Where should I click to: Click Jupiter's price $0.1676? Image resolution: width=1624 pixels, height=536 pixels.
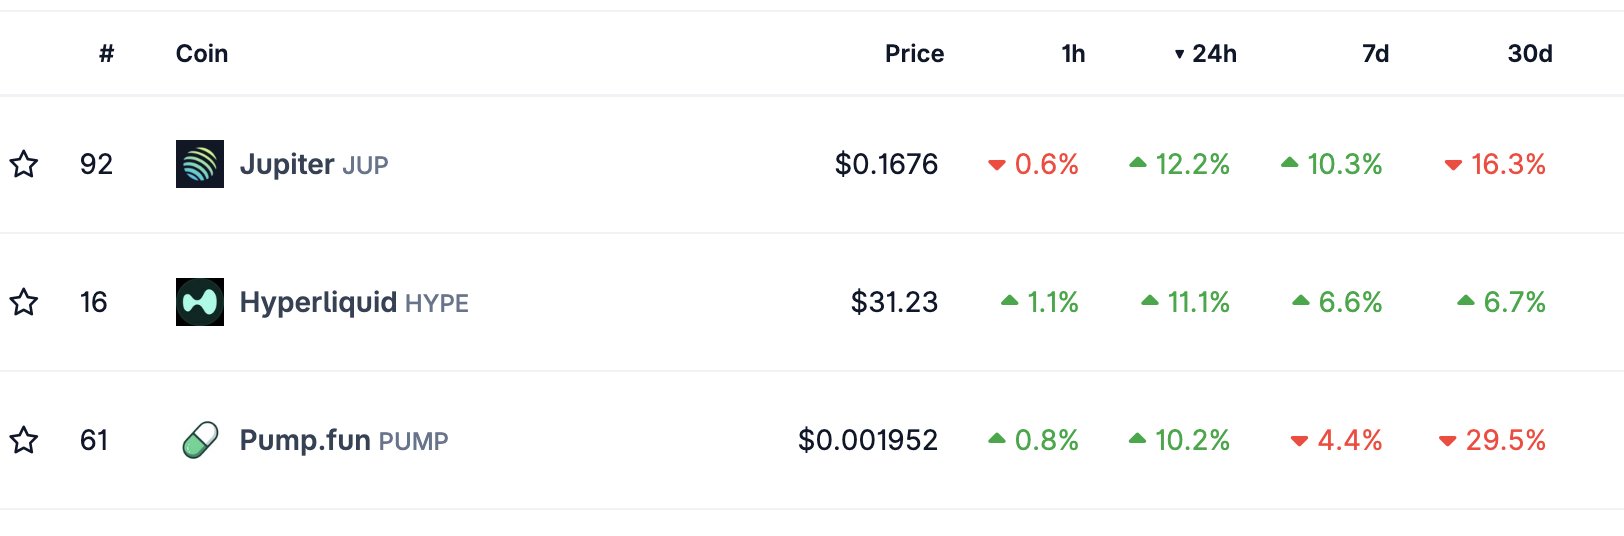pos(886,164)
